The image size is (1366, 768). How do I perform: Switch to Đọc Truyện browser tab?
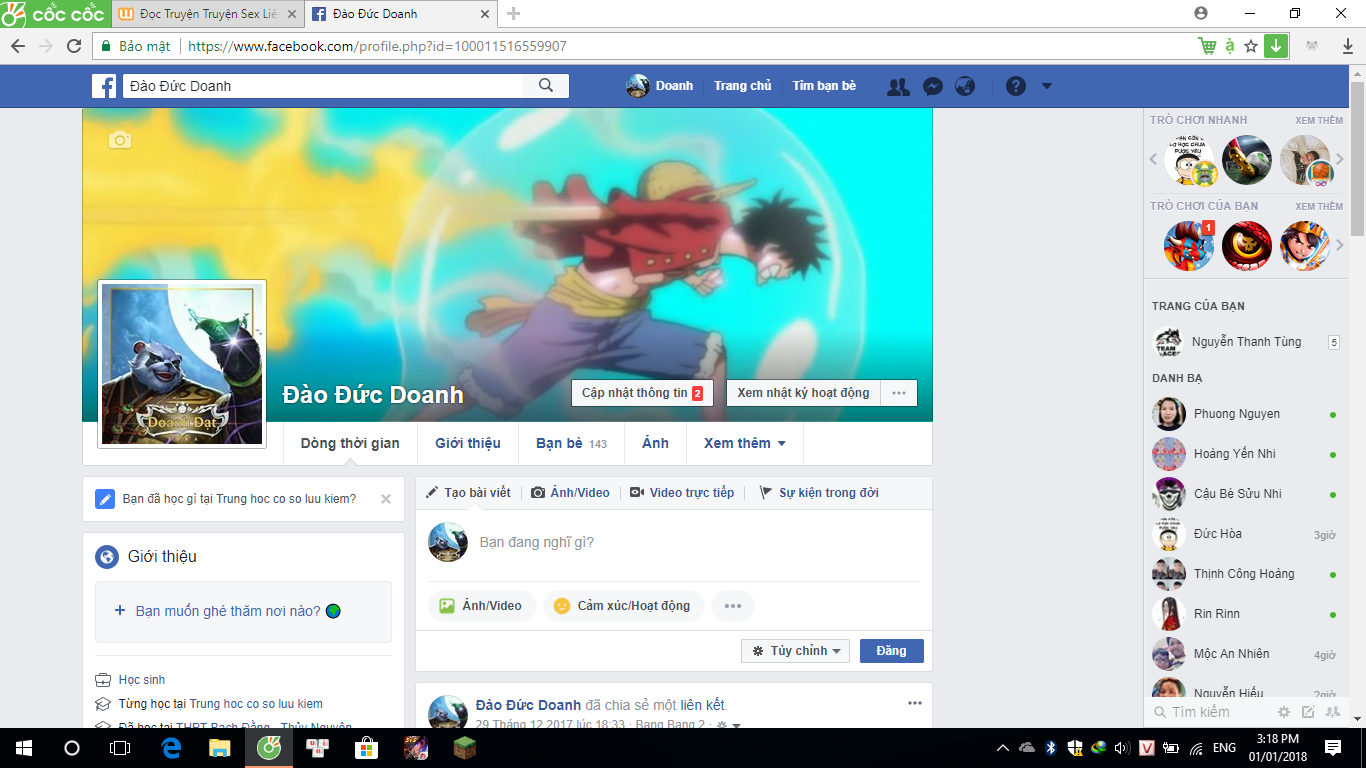click(206, 14)
